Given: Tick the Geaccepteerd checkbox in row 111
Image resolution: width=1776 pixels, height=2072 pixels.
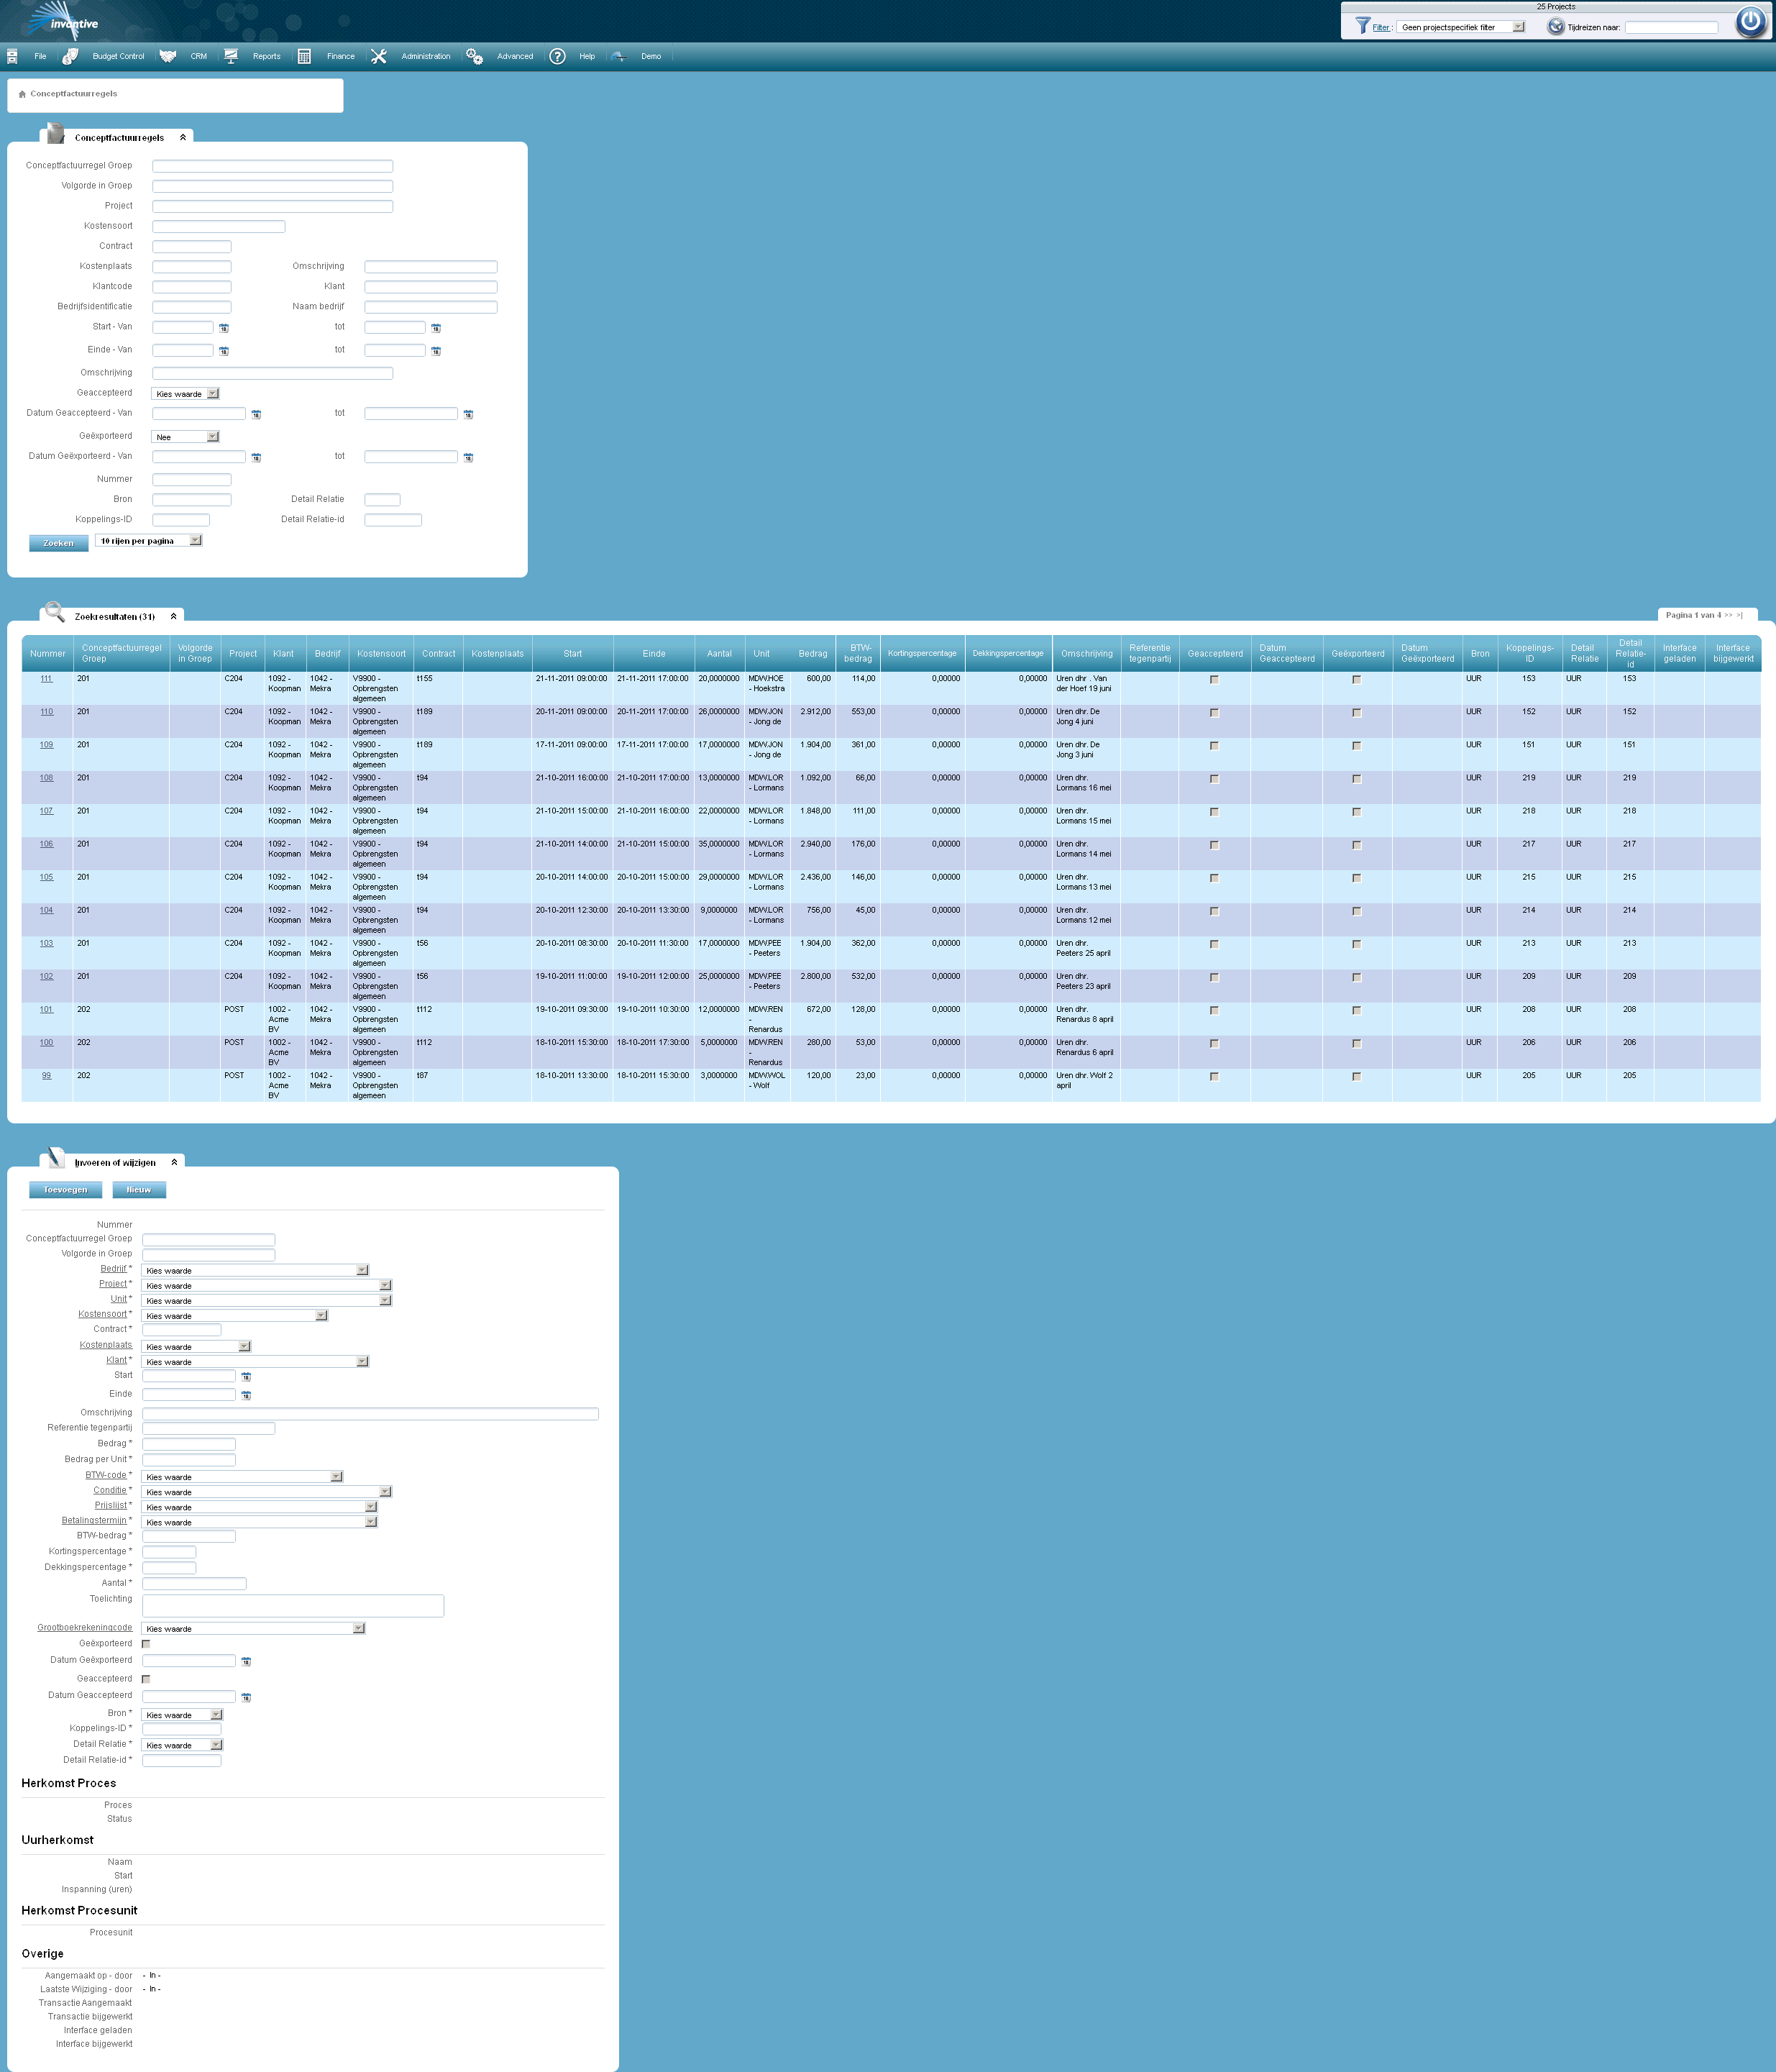Looking at the screenshot, I should pos(1214,680).
